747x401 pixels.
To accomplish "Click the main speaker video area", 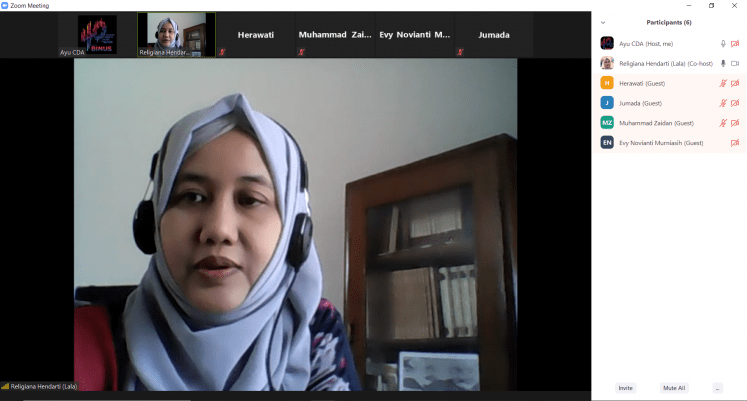I will pos(295,224).
